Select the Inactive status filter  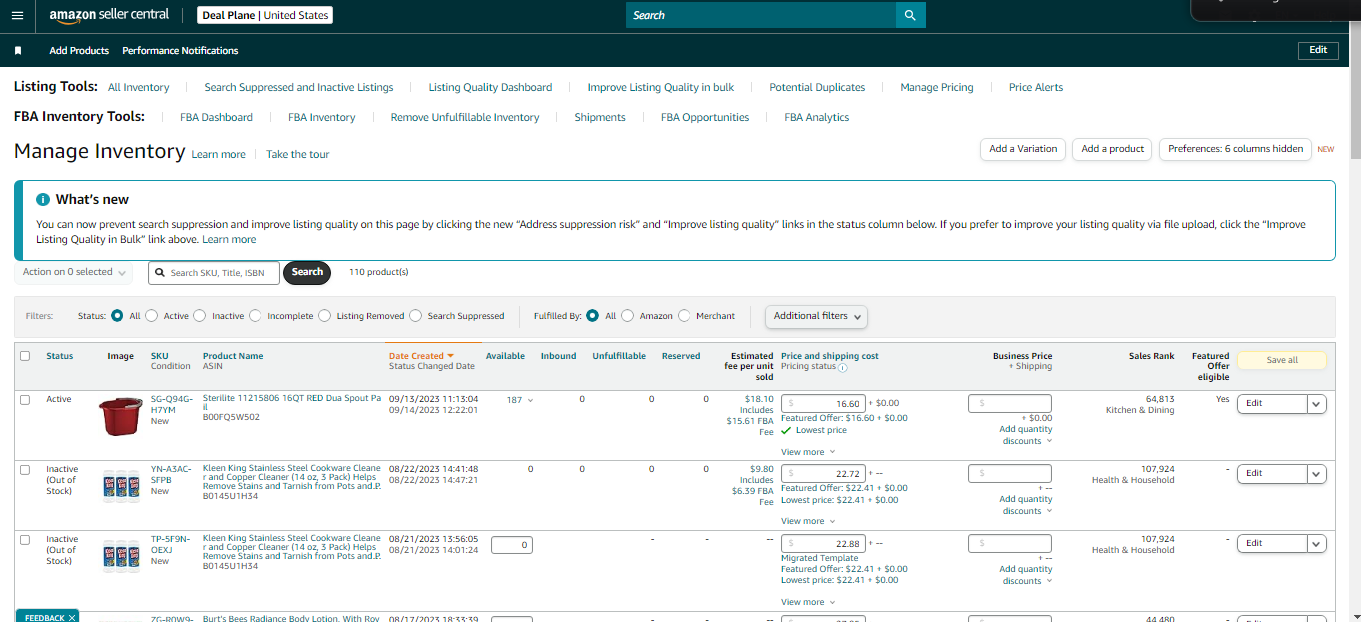click(x=200, y=316)
